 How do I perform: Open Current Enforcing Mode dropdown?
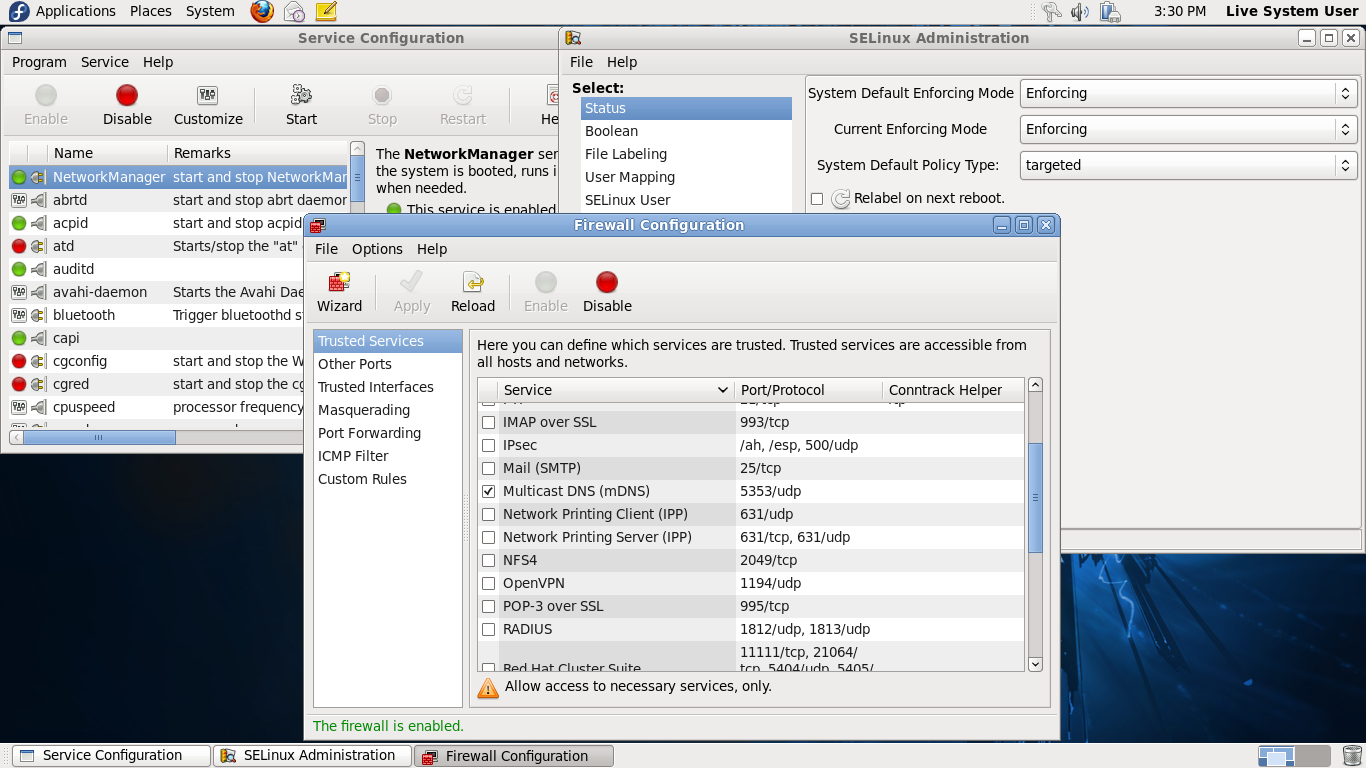(1188, 129)
